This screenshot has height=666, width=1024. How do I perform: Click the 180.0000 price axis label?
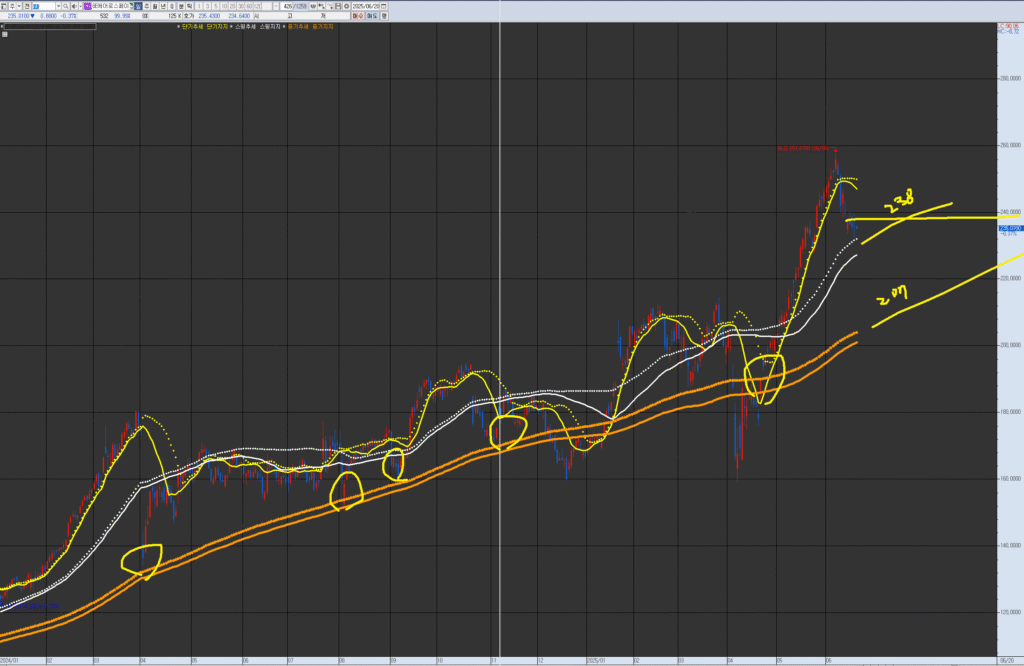tap(1010, 412)
